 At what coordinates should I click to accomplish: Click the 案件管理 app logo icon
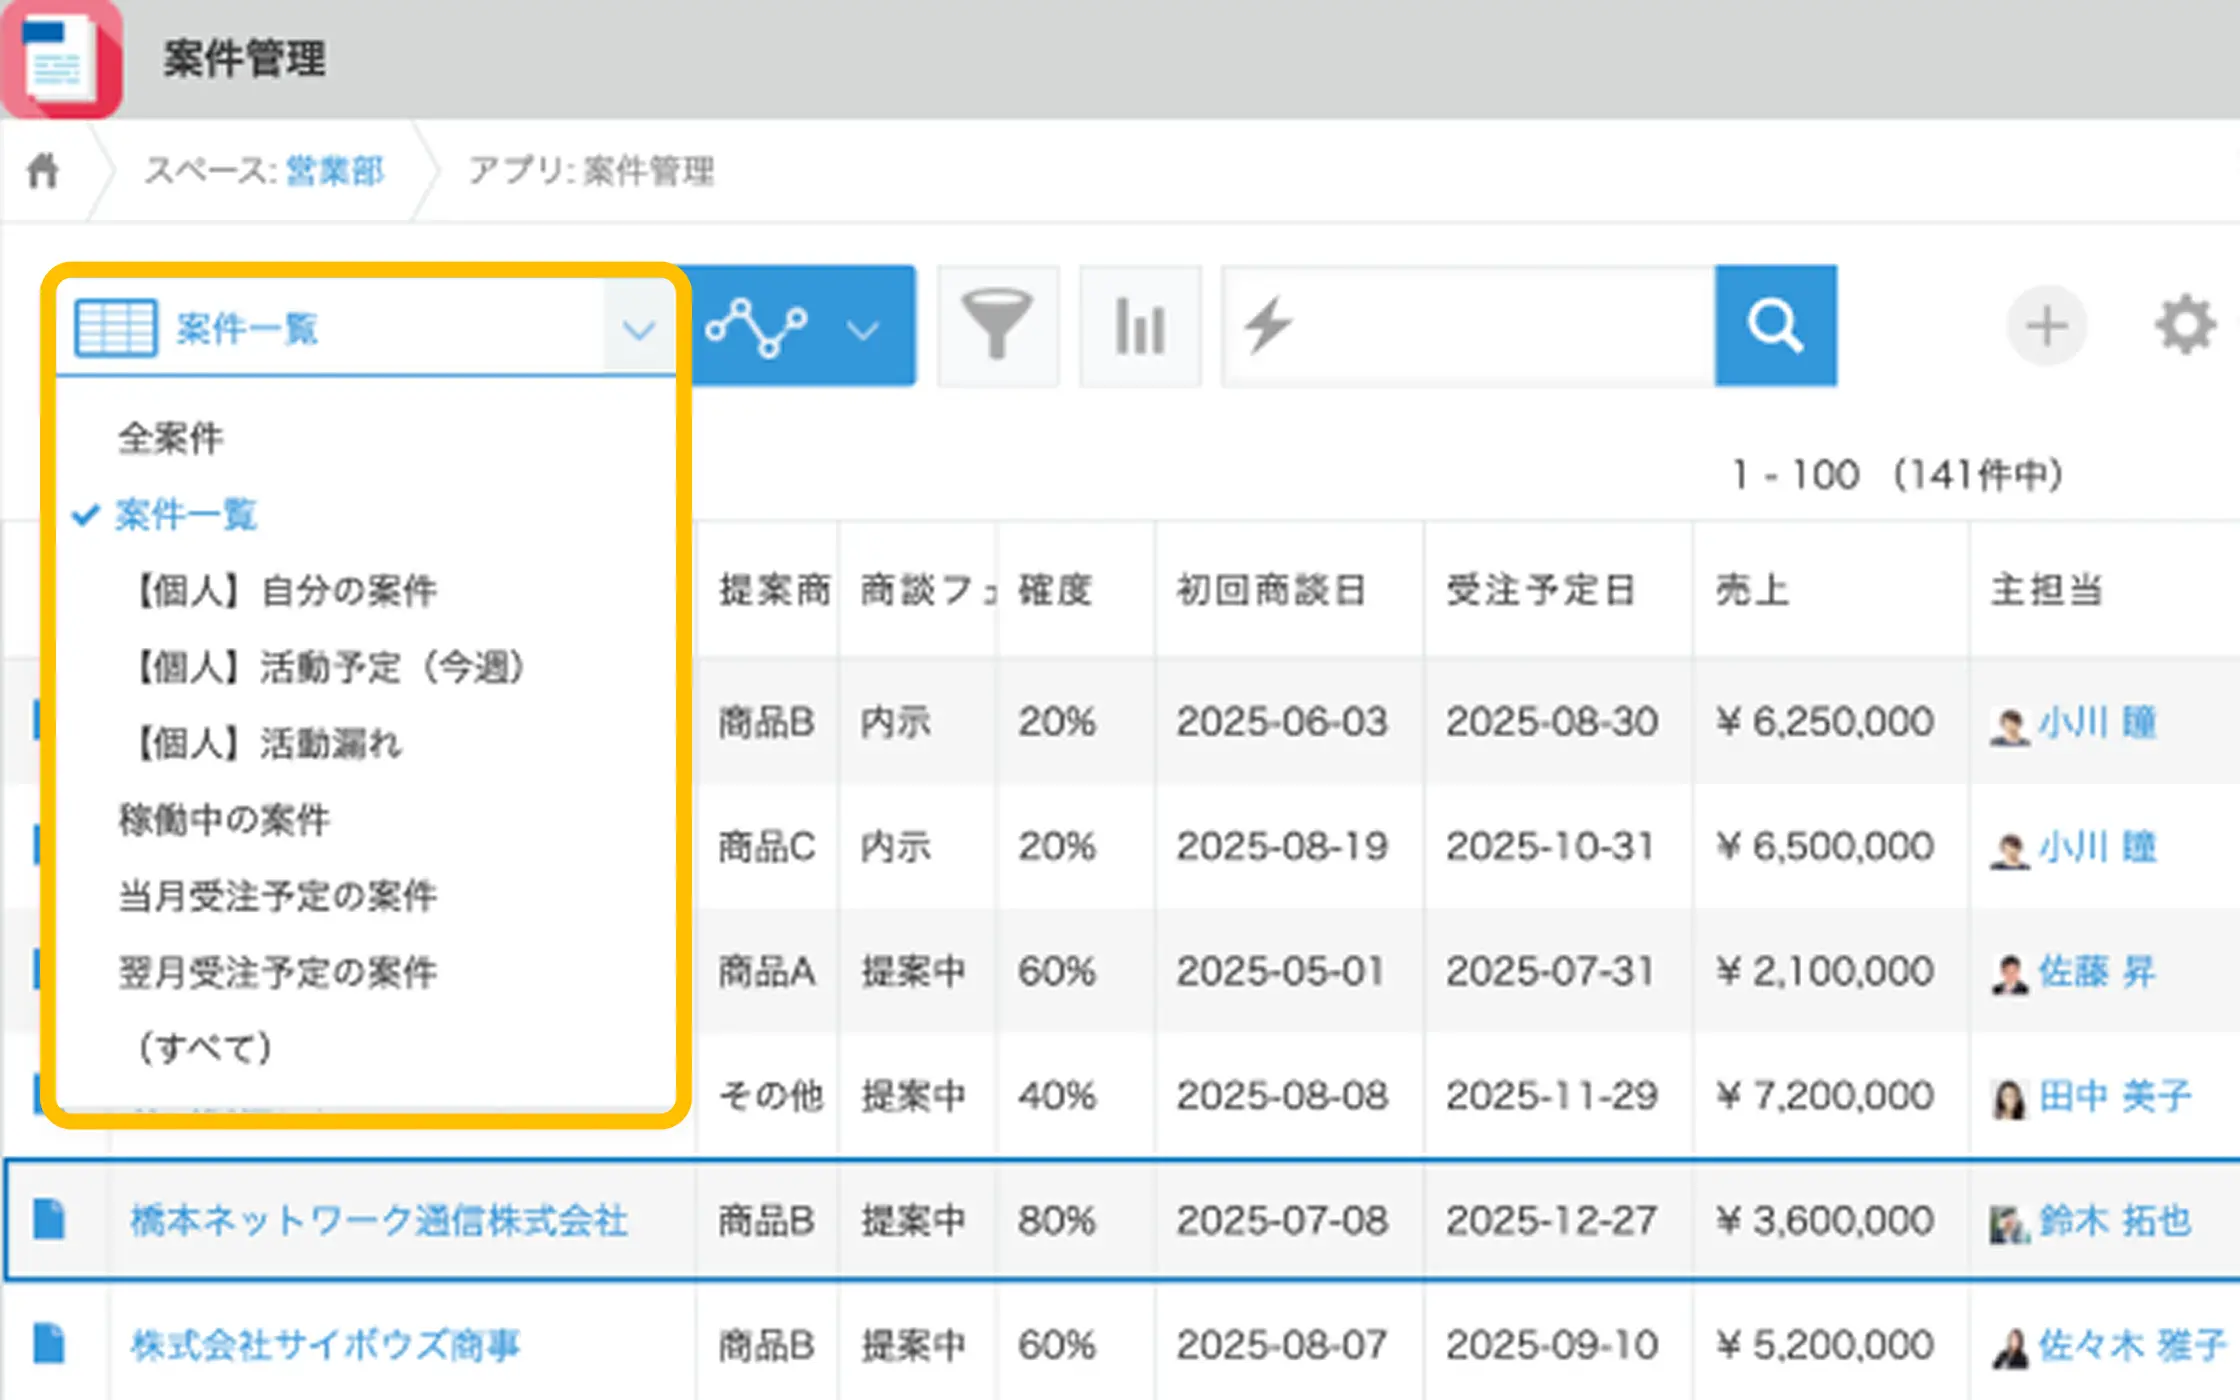point(62,58)
